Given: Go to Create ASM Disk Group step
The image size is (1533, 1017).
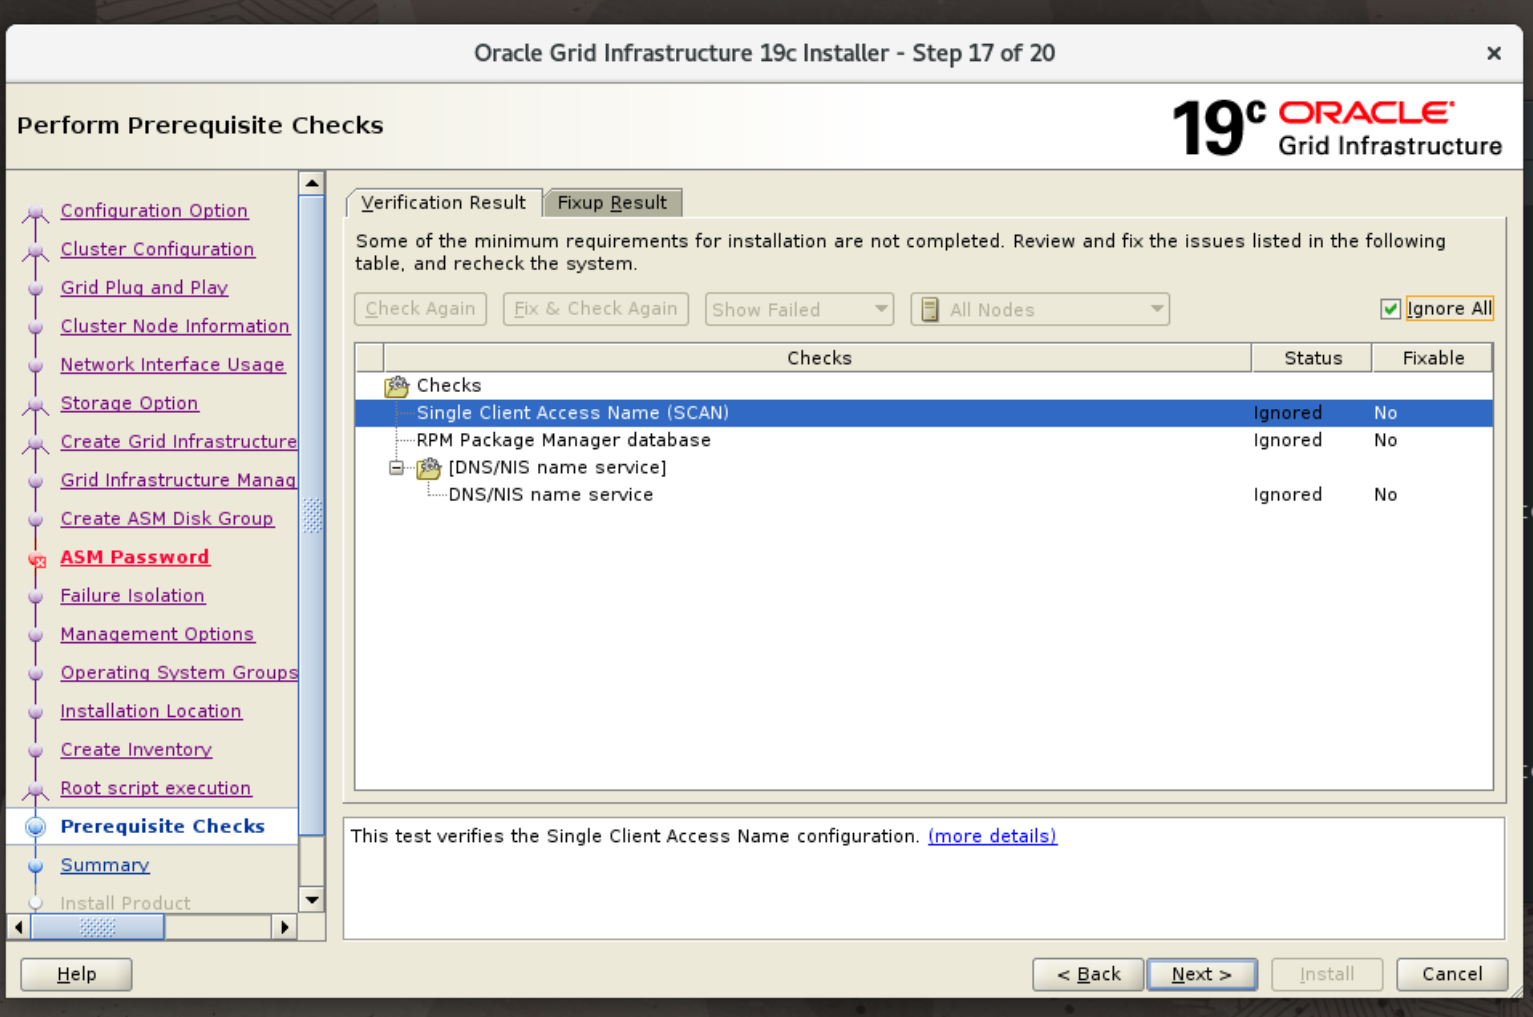Looking at the screenshot, I should tap(166, 519).
